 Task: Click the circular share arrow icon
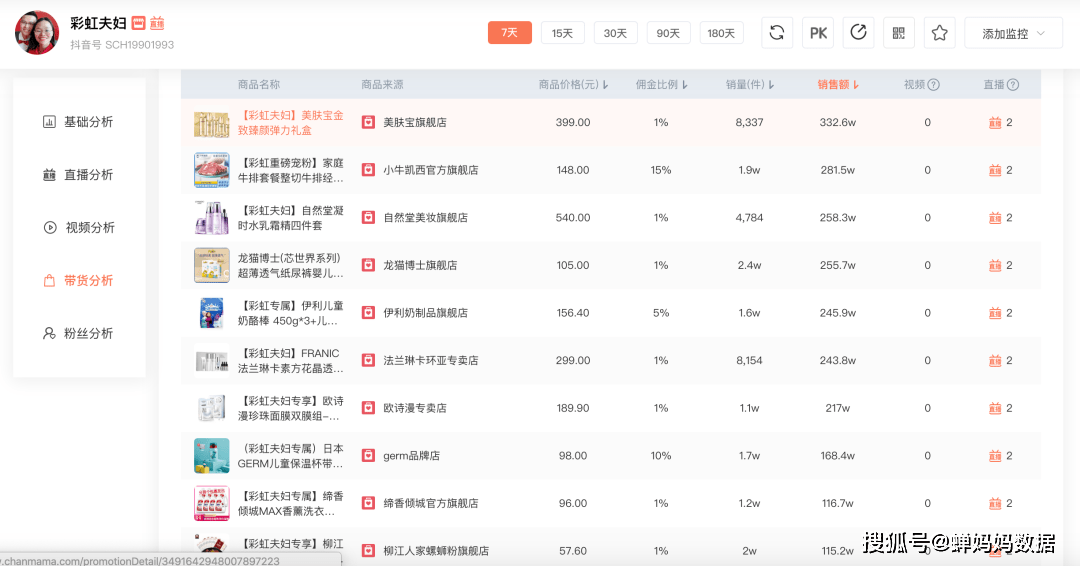858,33
